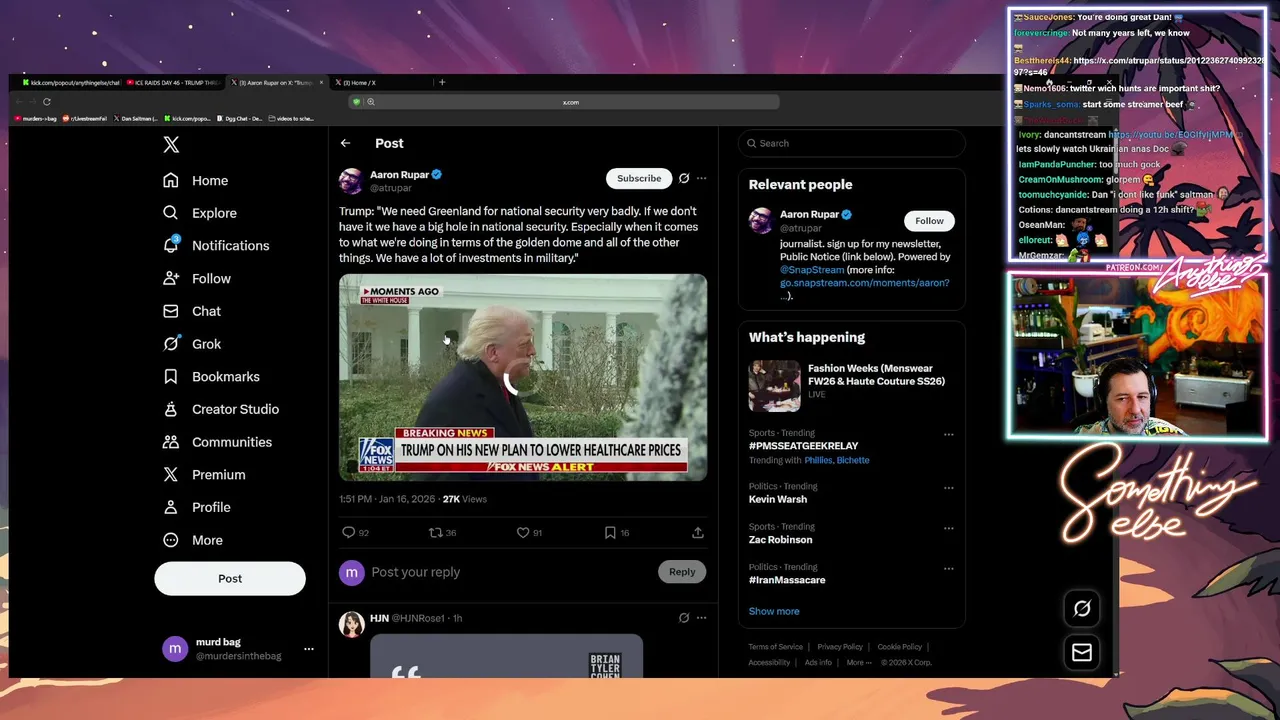1280x720 pixels.
Task: Bookmark the post with the bookmark icon
Action: click(610, 532)
